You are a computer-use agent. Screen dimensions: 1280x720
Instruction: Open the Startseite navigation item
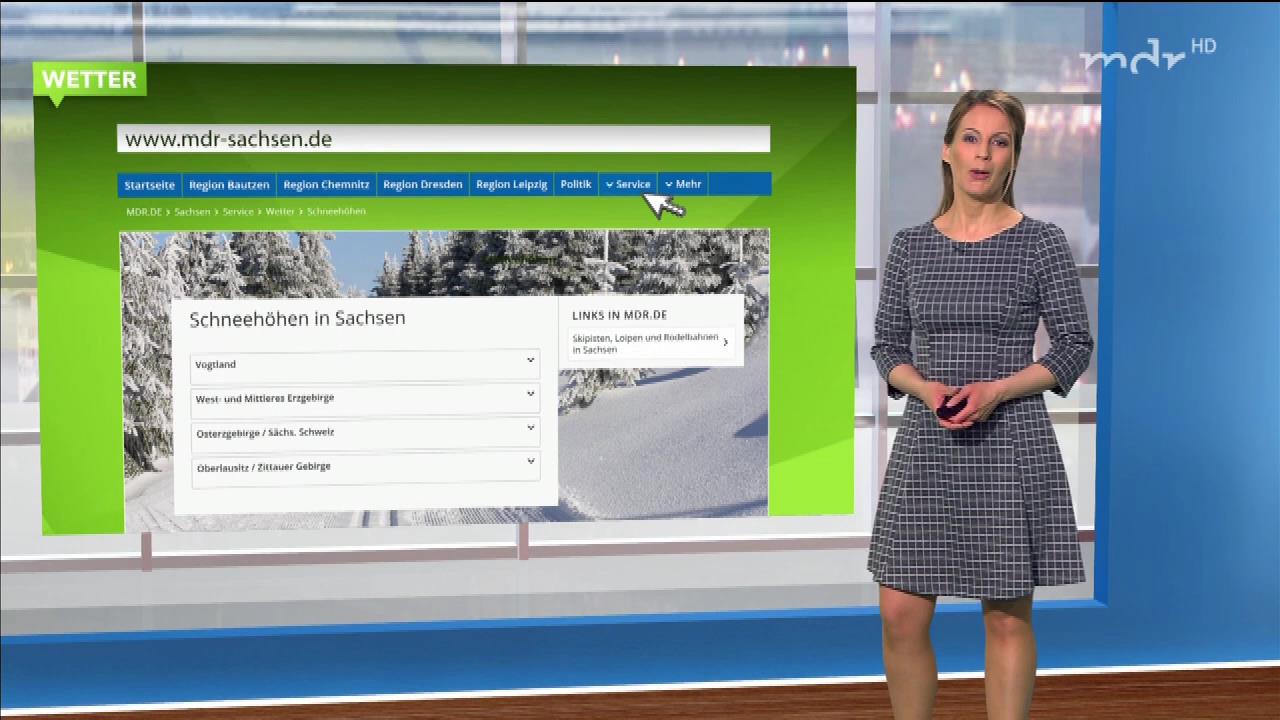pos(150,185)
